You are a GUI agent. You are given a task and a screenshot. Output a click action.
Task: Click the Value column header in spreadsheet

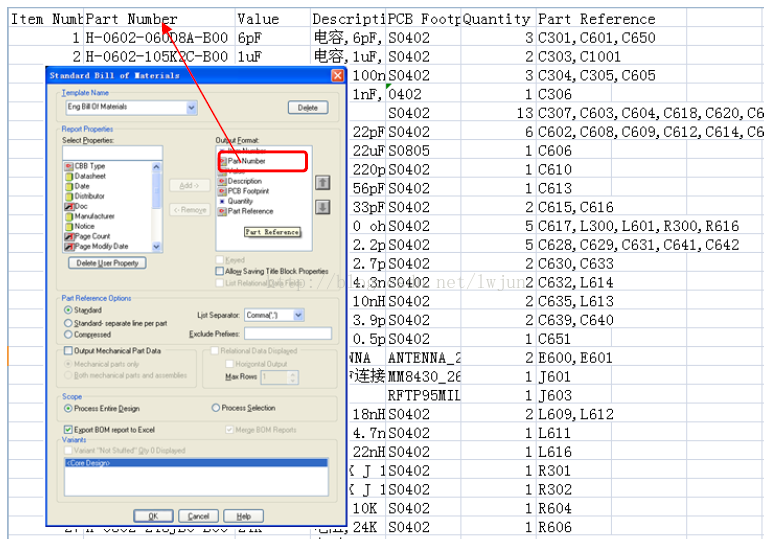[x=273, y=19]
